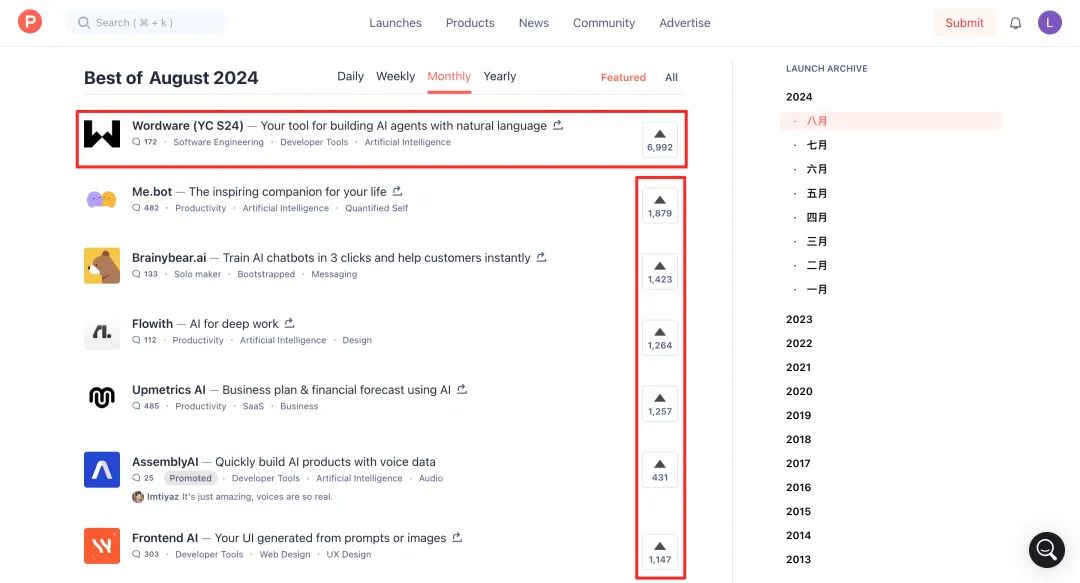Viewport: 1080px width, 583px height.
Task: Expand the 2023 archive year
Action: pos(799,319)
